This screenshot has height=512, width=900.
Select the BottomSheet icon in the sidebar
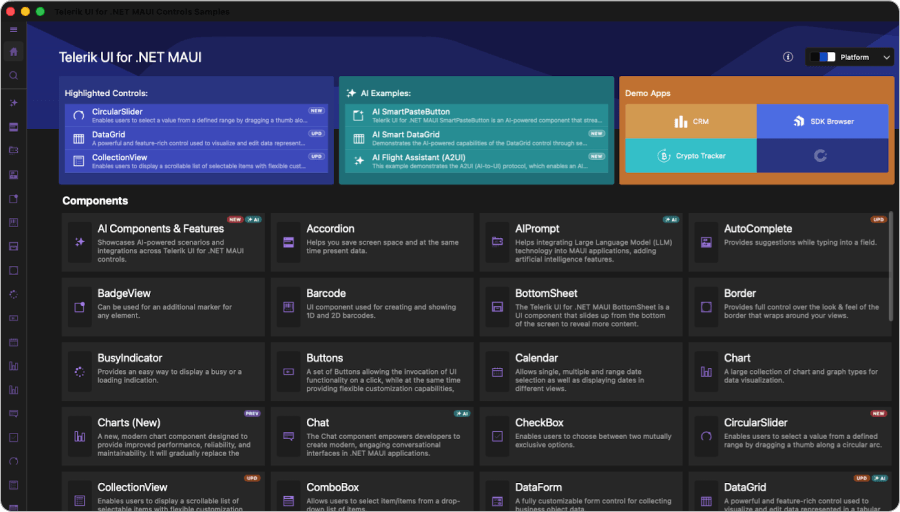click(14, 246)
